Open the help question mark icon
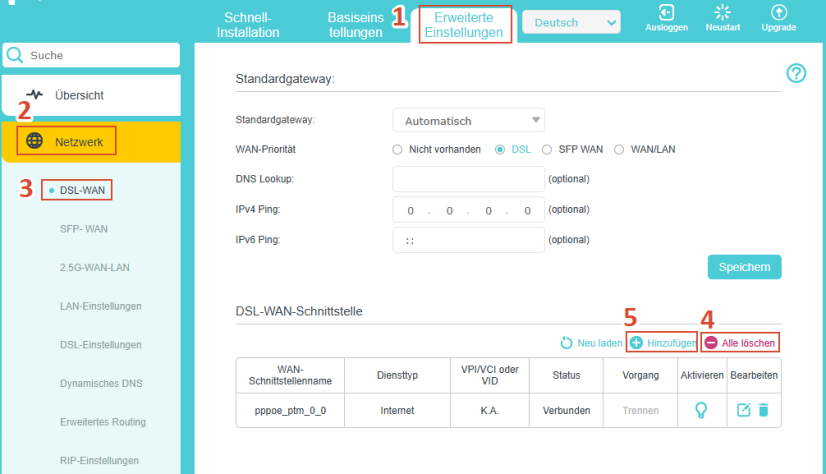 click(796, 73)
